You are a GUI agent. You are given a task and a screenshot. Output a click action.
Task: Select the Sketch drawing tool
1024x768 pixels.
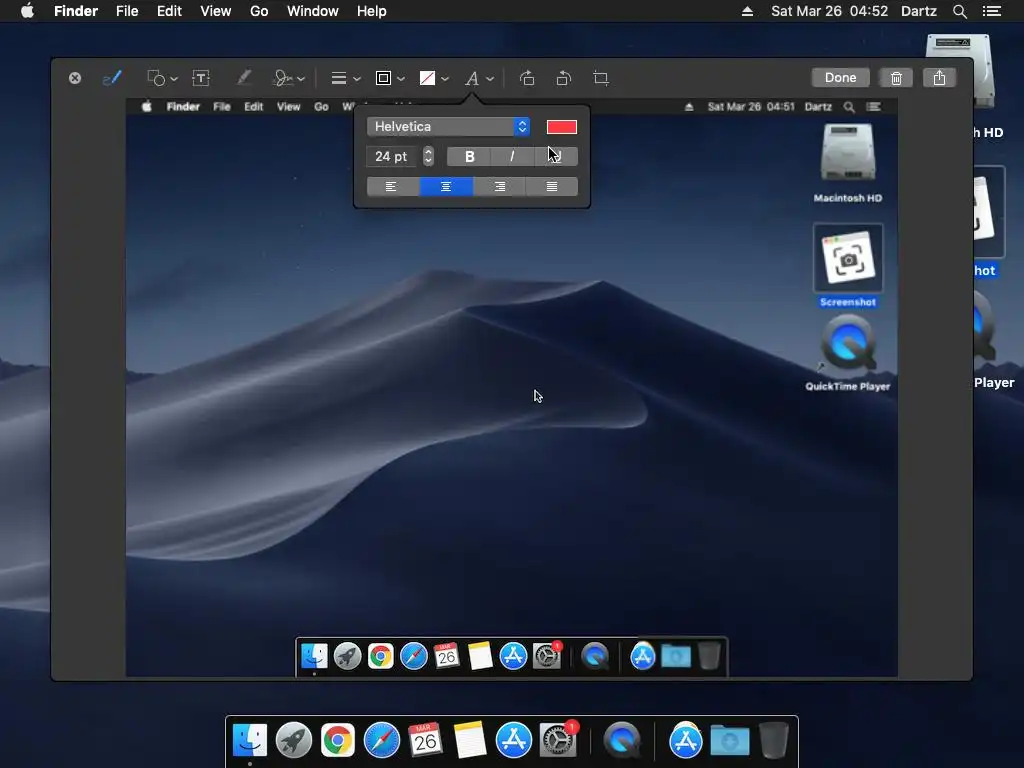(112, 78)
